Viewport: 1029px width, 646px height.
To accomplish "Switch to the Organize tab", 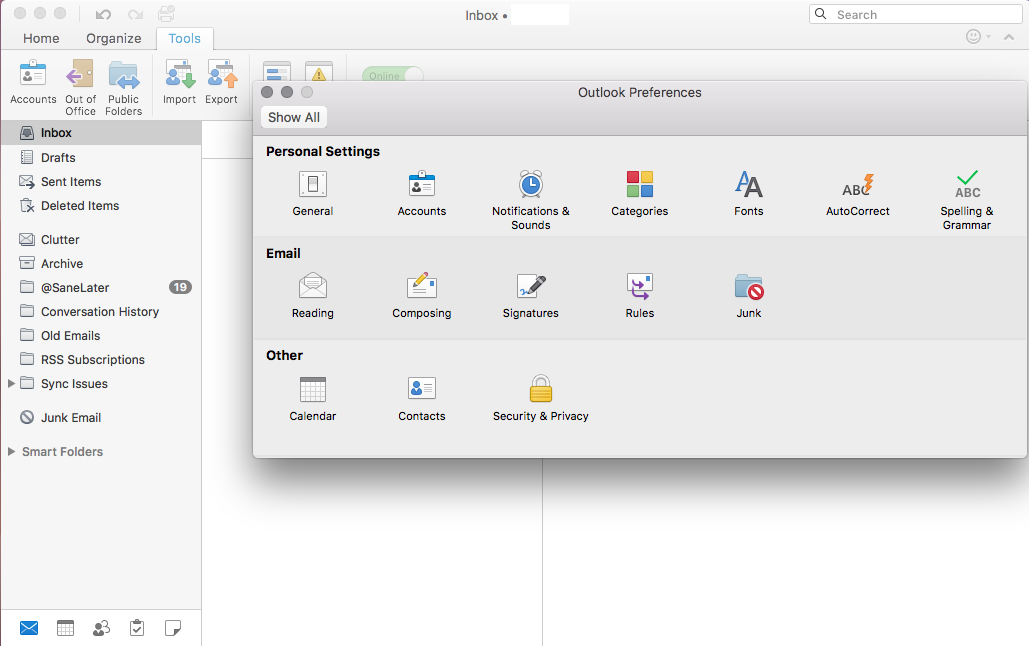I will click(x=113, y=38).
